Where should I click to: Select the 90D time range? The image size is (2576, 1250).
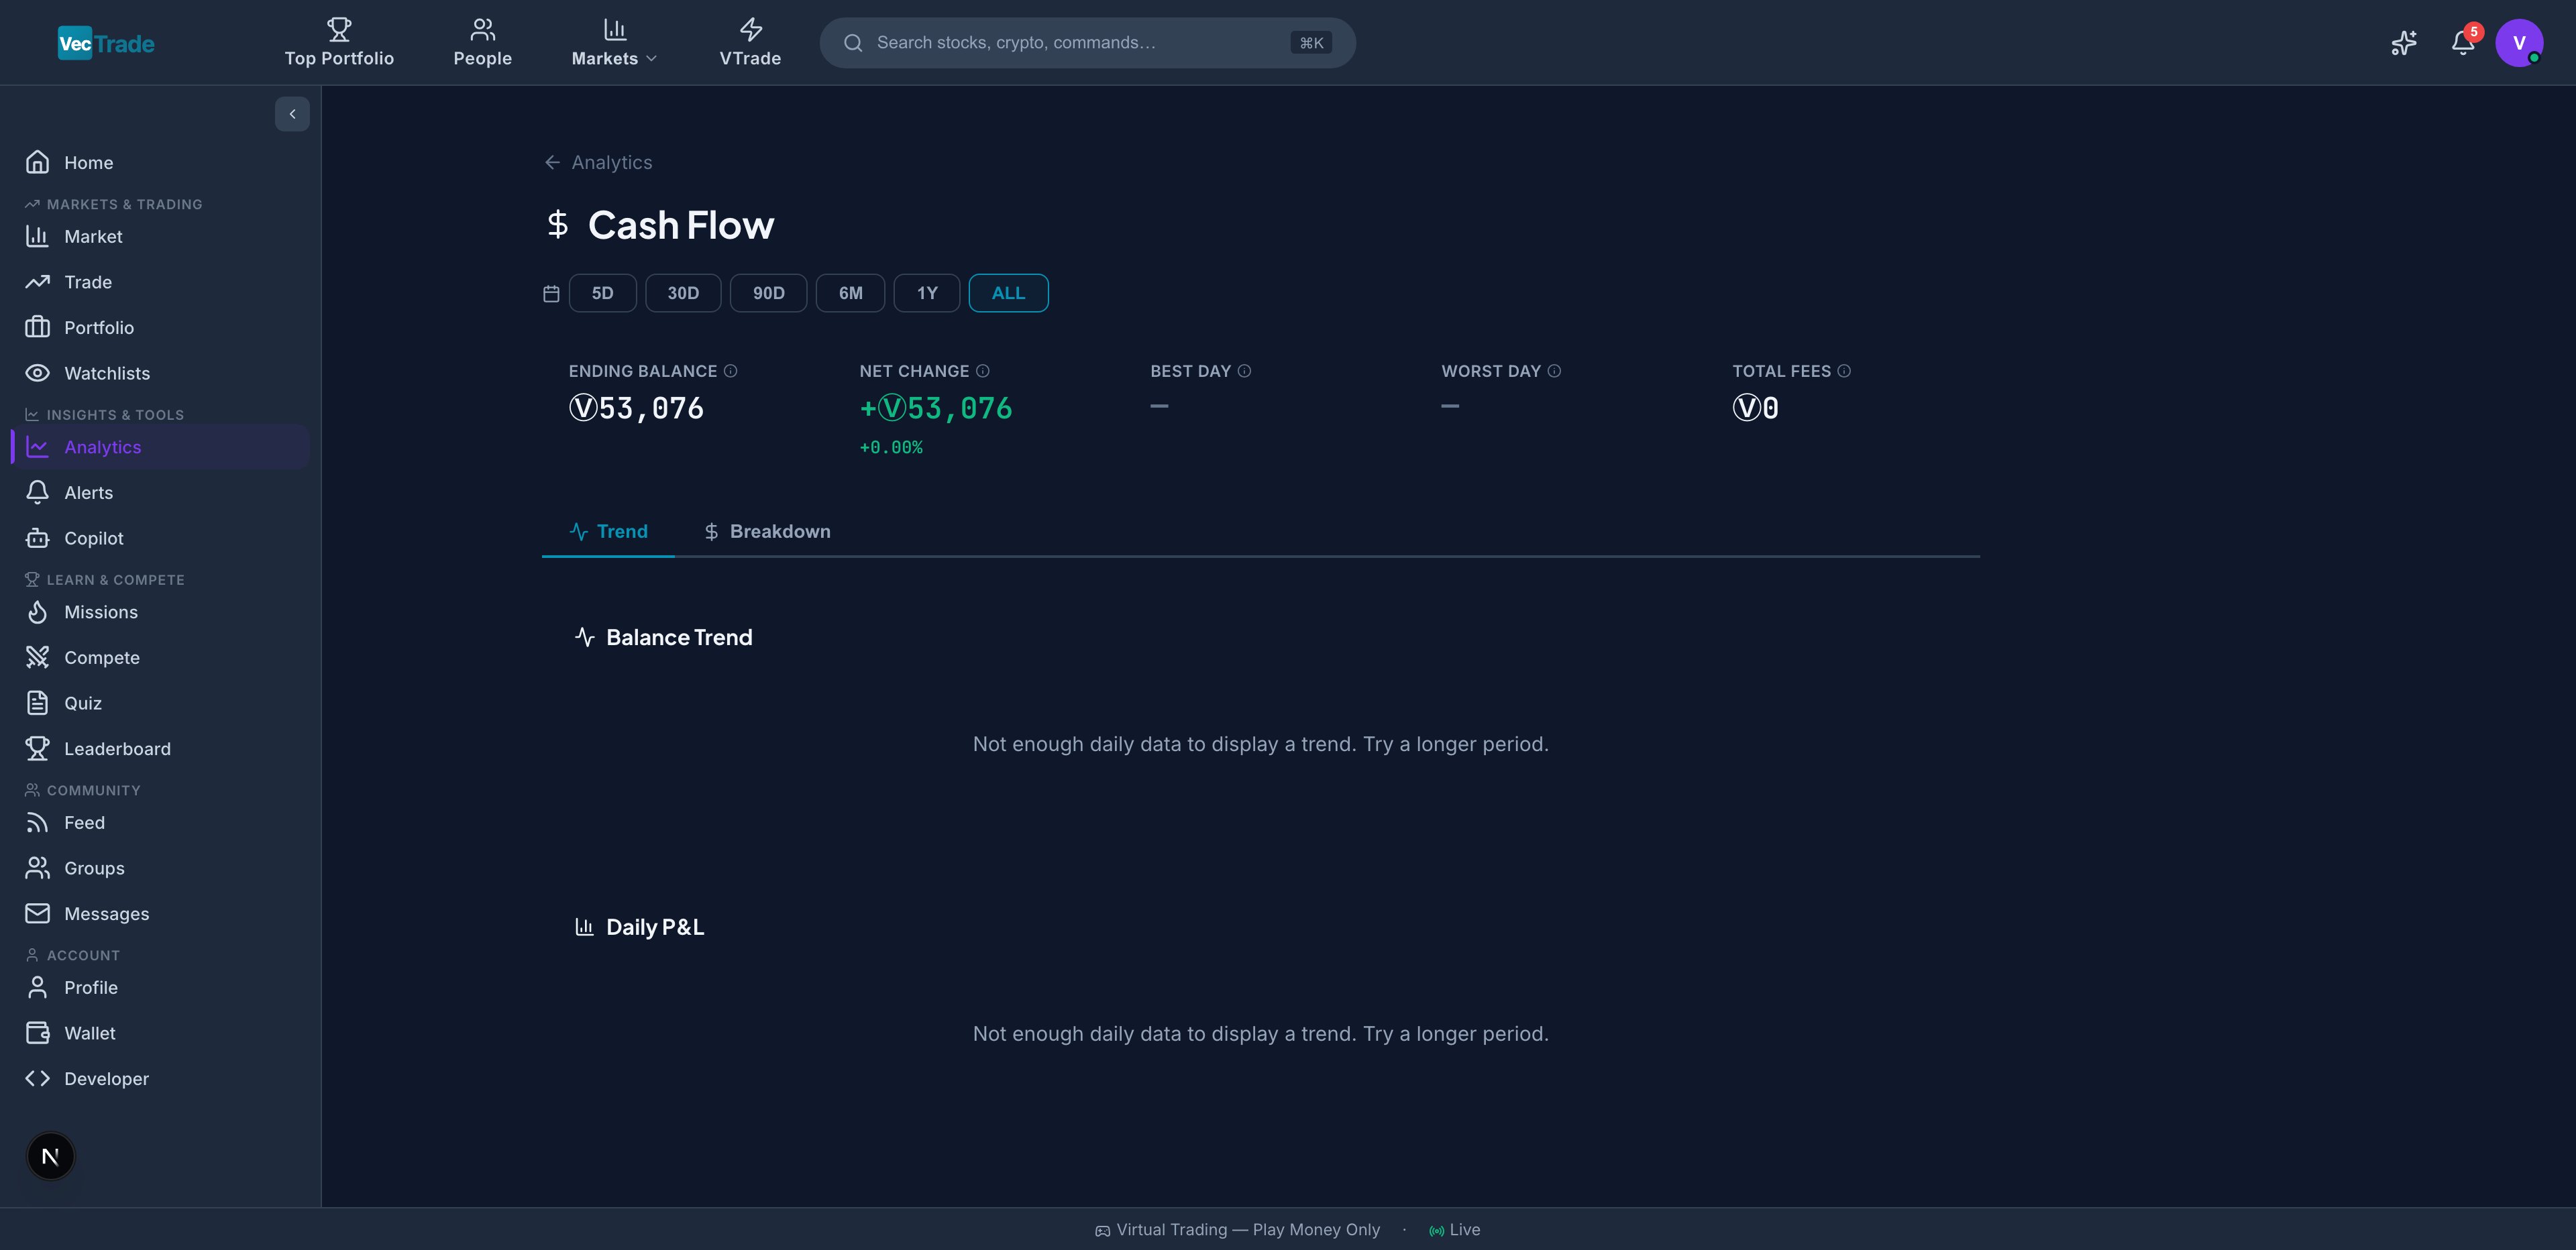[x=768, y=293]
